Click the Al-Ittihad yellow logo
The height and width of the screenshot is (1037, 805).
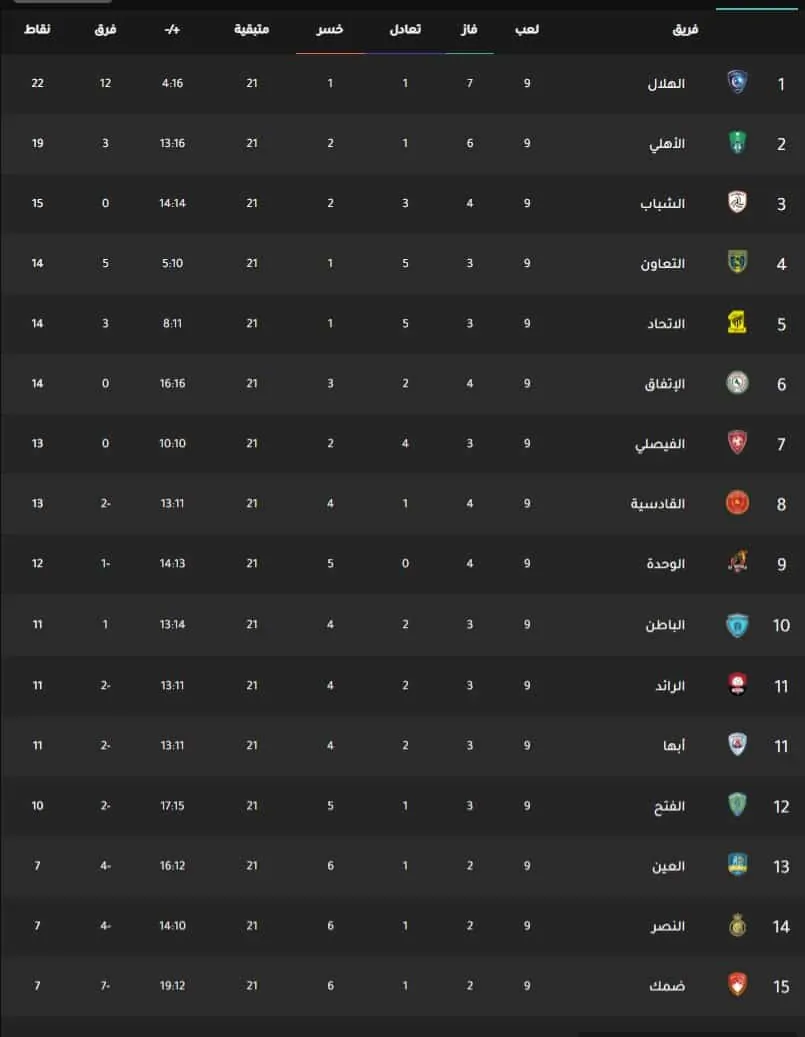click(737, 323)
